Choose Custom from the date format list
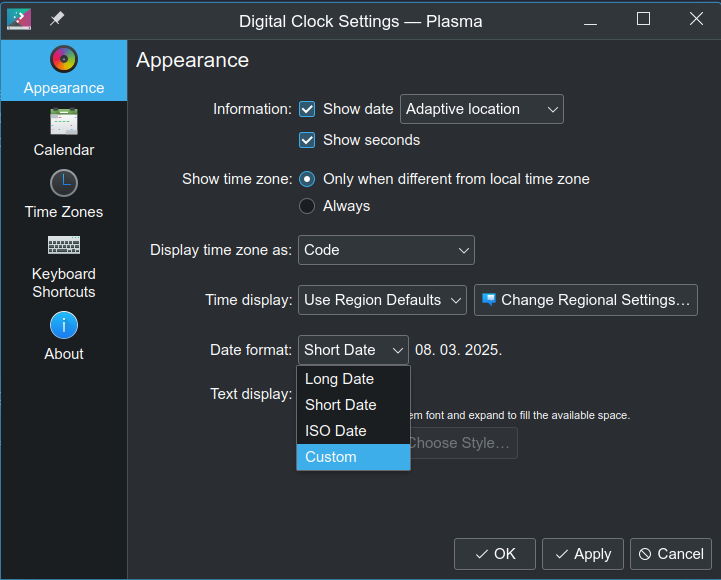This screenshot has height=580, width=721. tap(353, 457)
